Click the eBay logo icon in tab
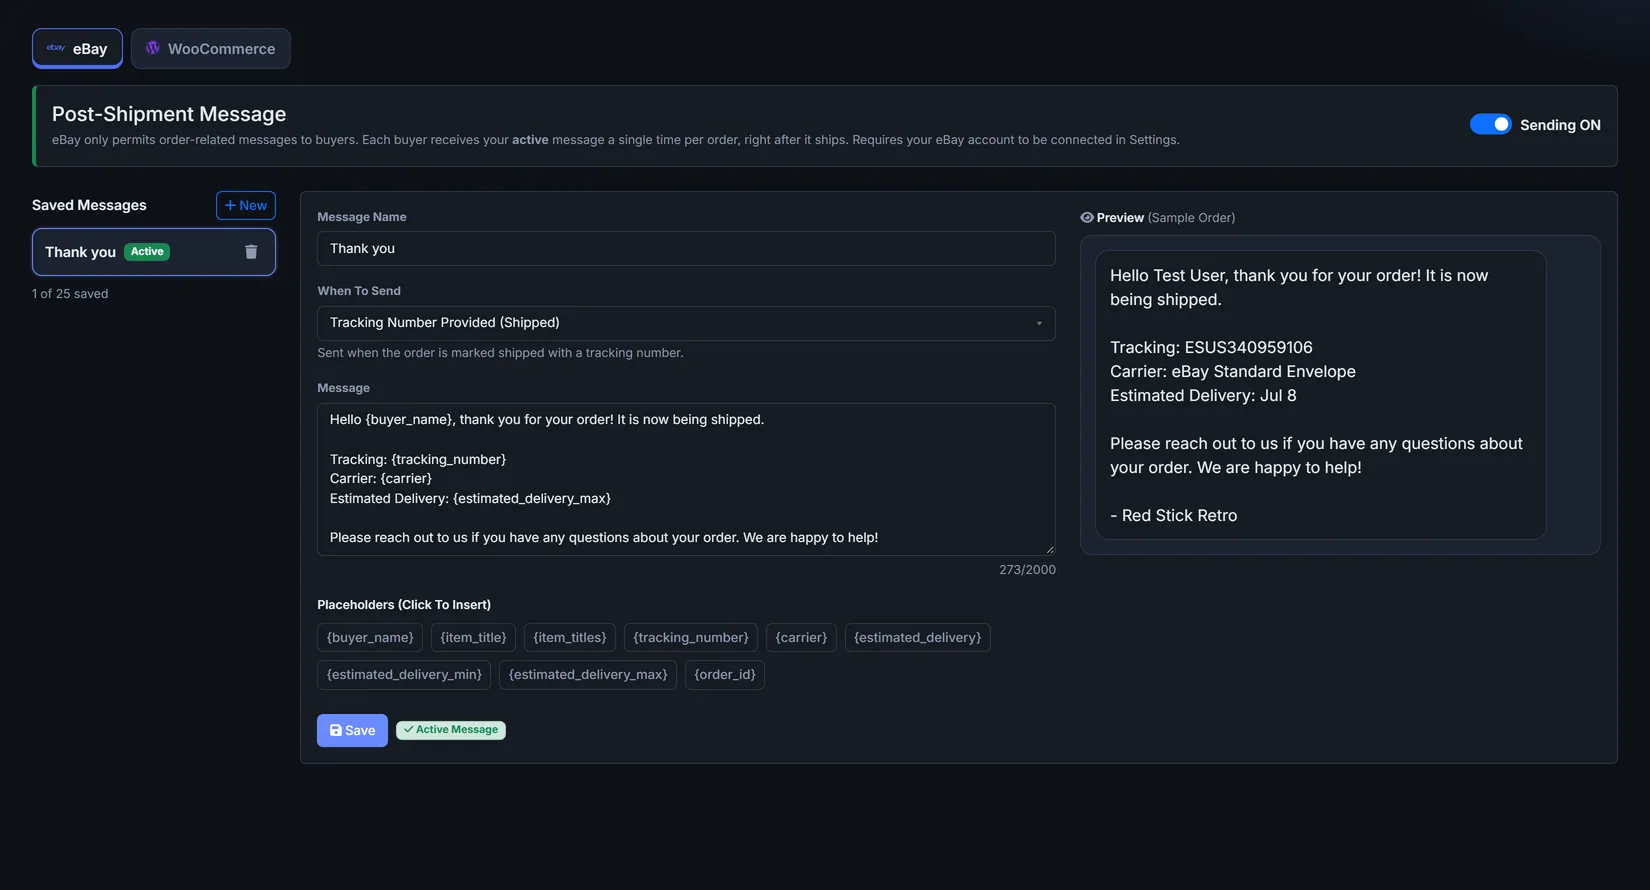 coord(56,48)
